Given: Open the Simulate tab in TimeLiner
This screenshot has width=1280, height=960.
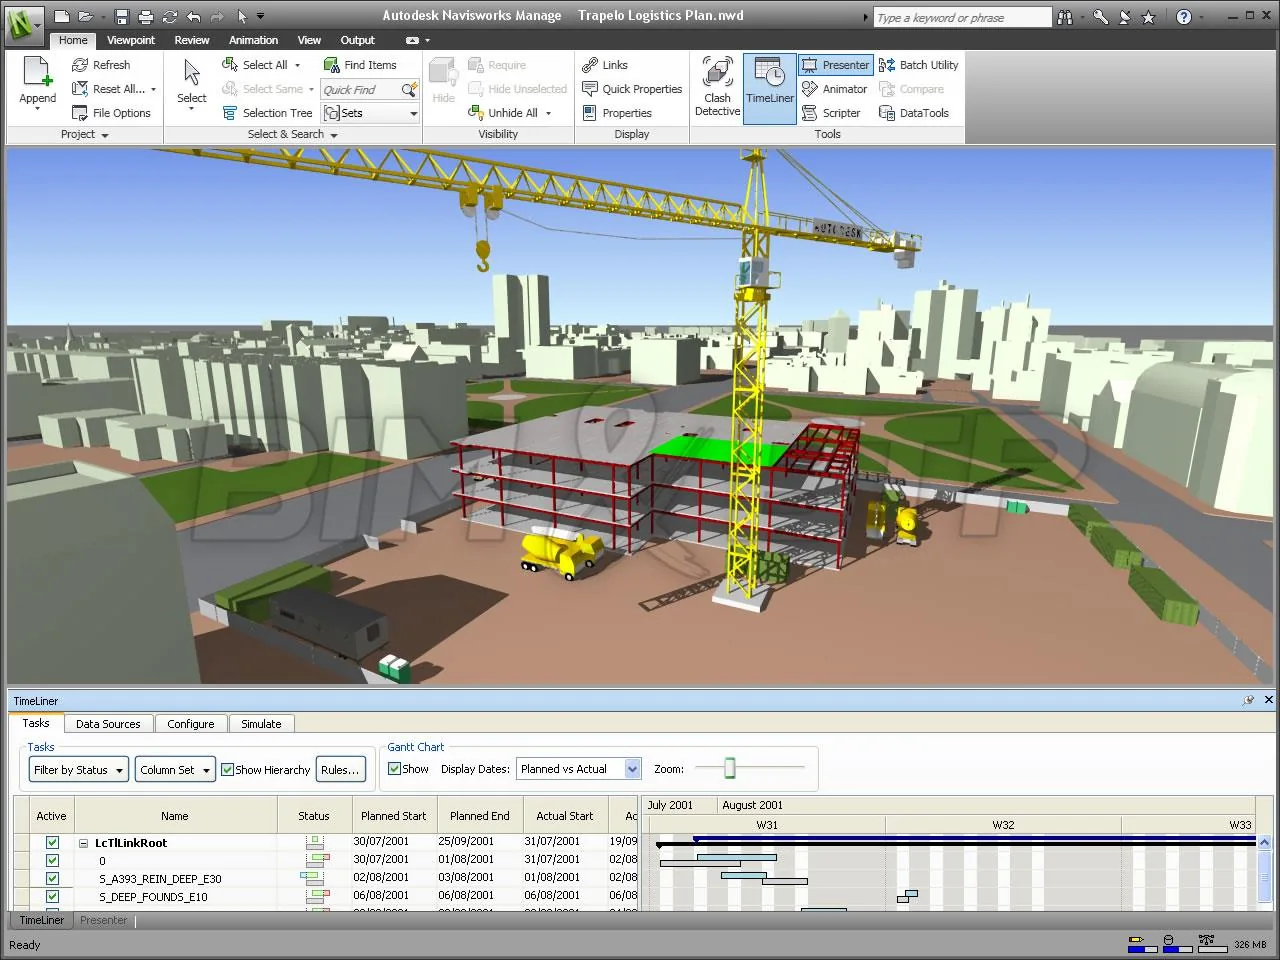Looking at the screenshot, I should coord(261,724).
